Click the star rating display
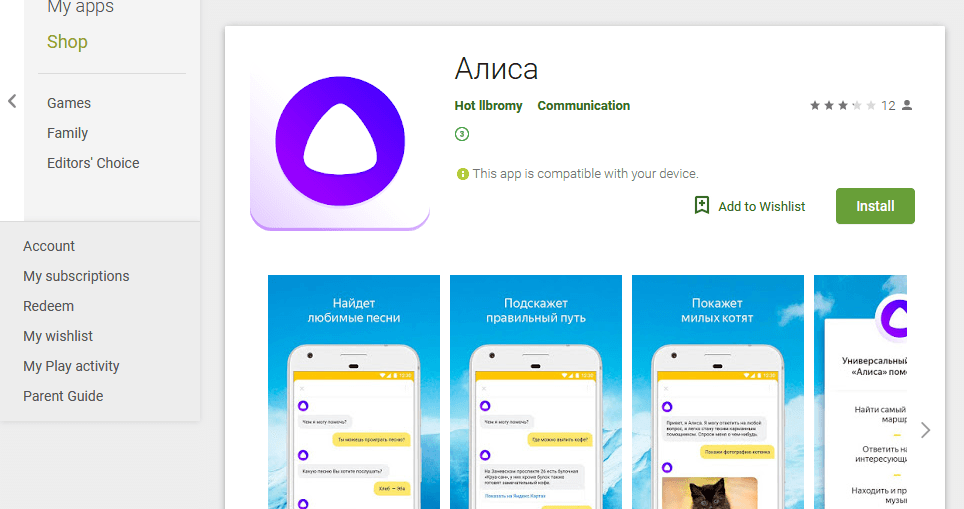The image size is (964, 509). 842,106
